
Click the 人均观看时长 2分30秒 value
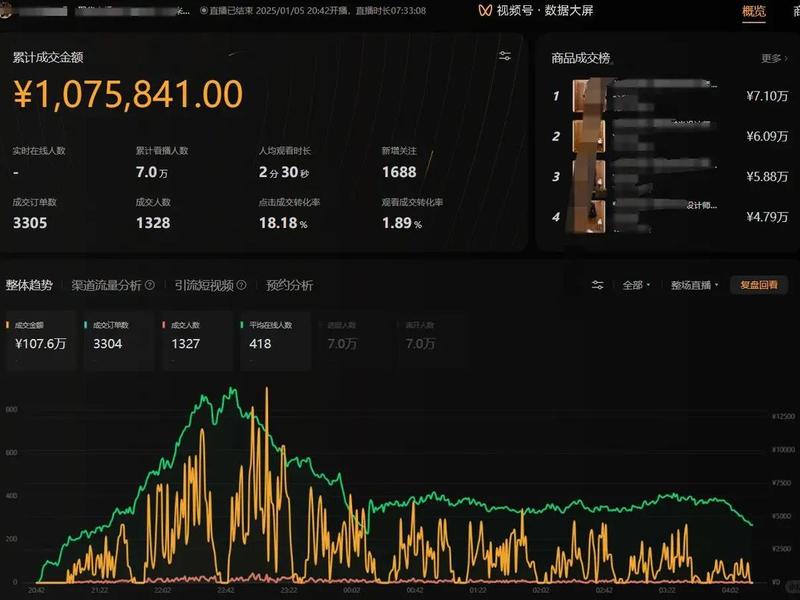[x=284, y=172]
